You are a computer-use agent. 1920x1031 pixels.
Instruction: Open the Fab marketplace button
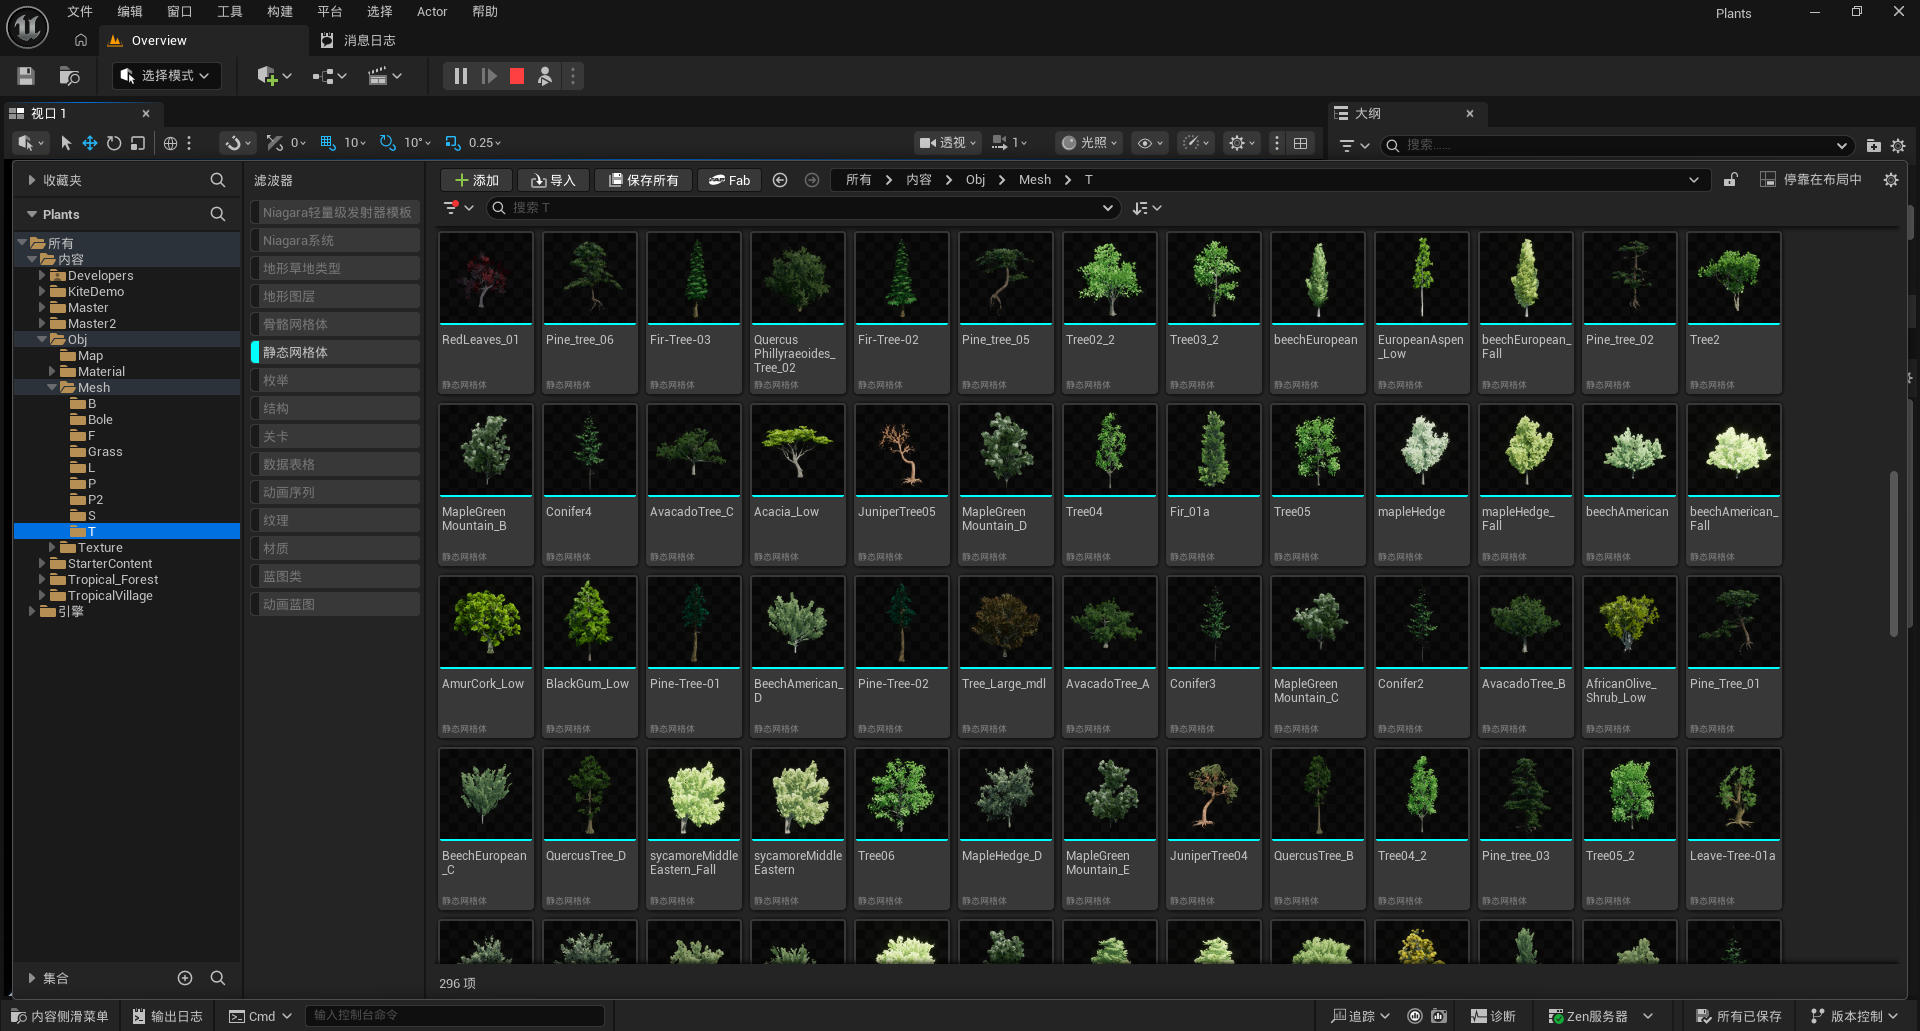(x=729, y=180)
